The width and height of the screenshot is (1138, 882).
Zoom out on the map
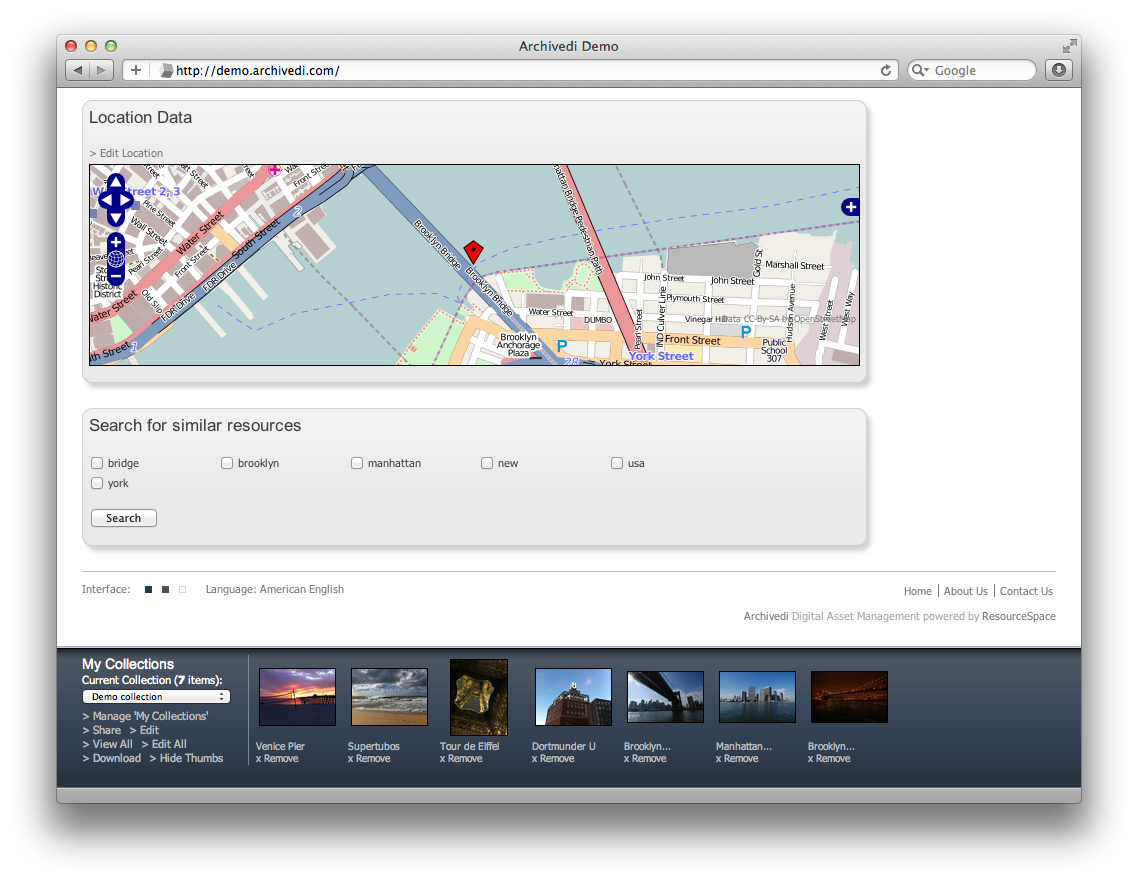[115, 276]
